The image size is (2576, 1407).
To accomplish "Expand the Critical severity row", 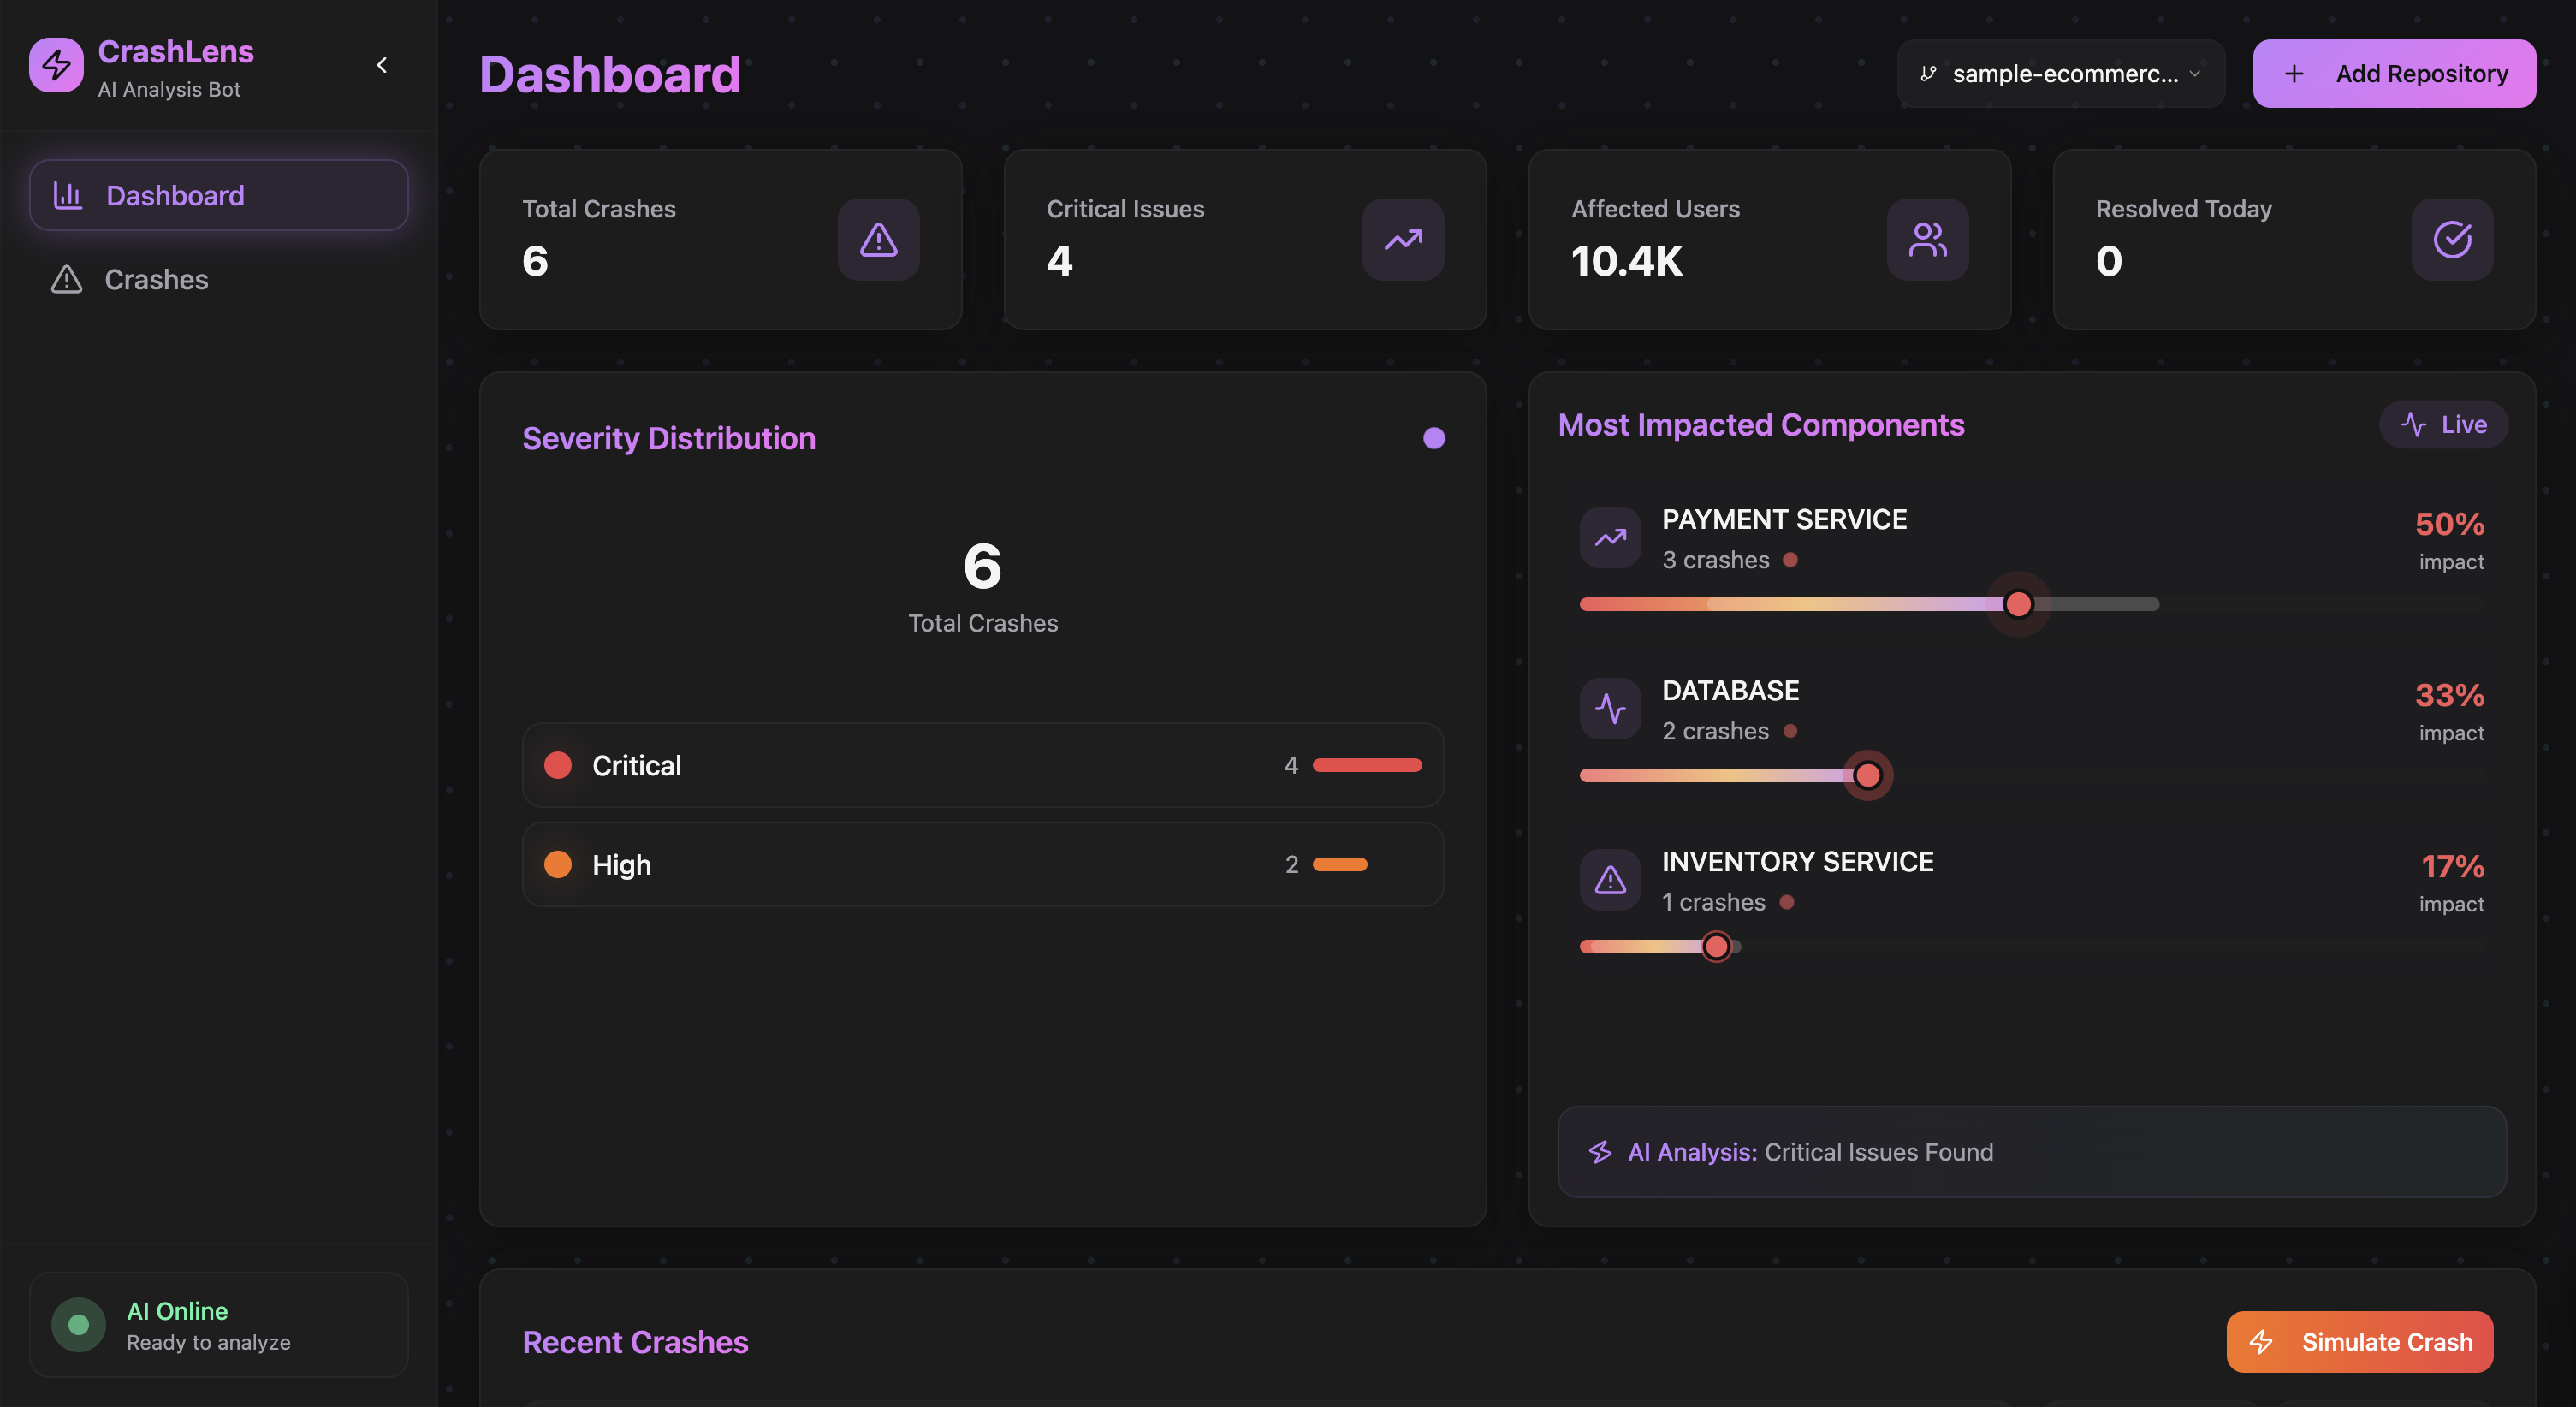I will point(982,765).
